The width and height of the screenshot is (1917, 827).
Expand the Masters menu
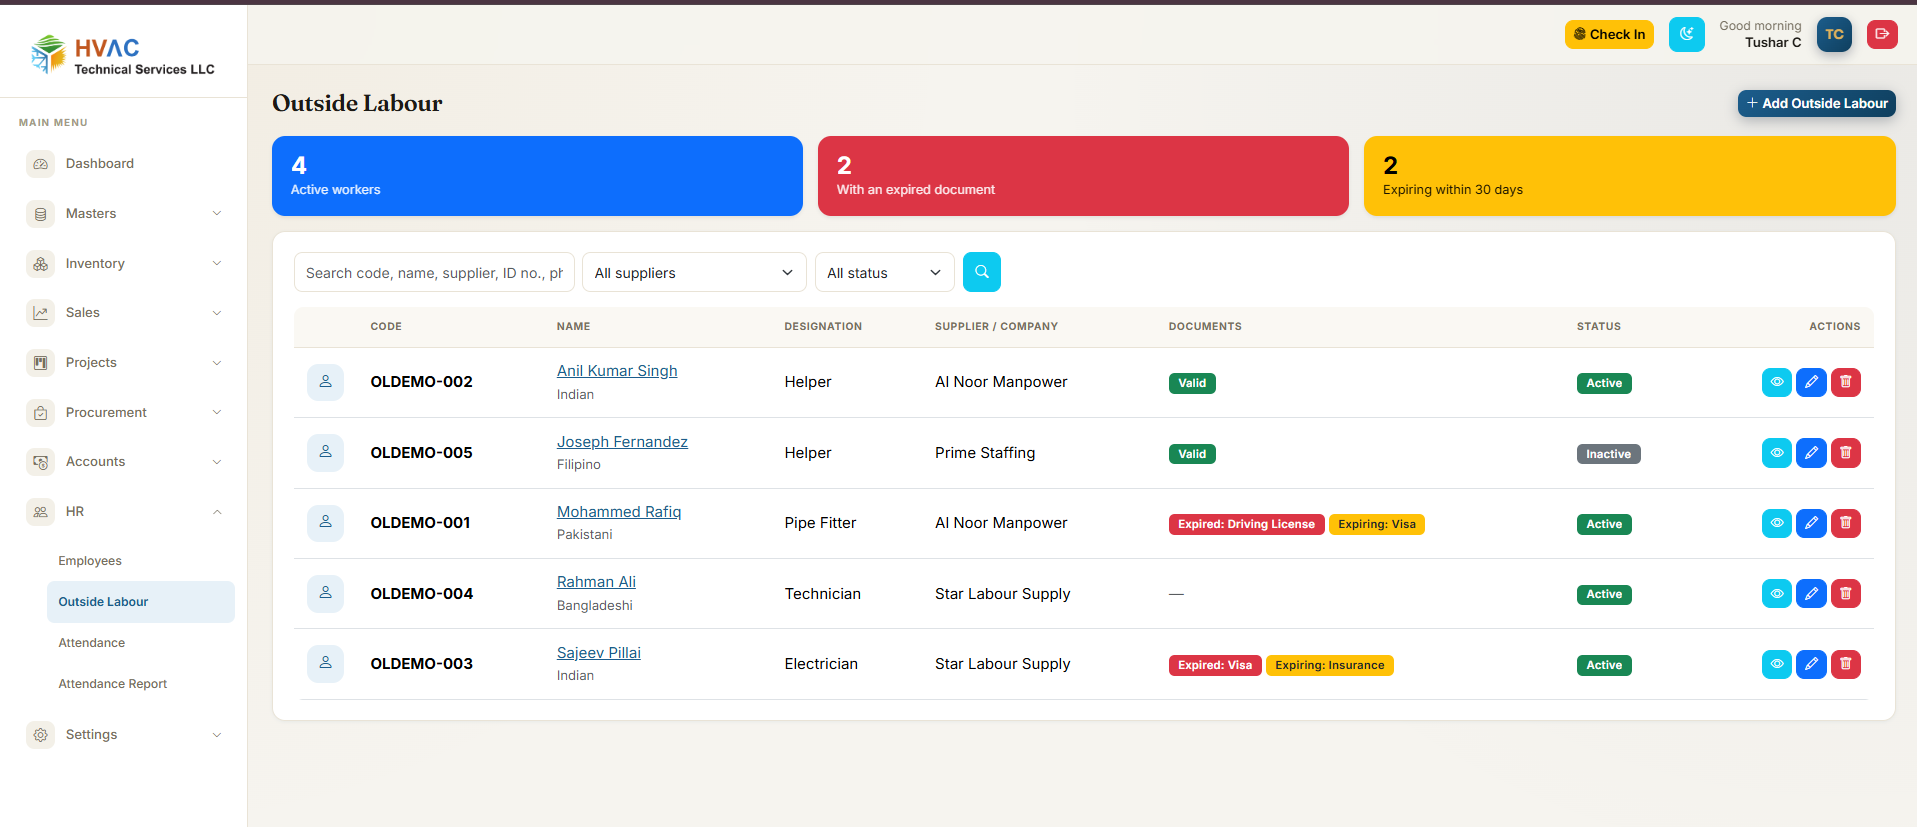click(124, 214)
